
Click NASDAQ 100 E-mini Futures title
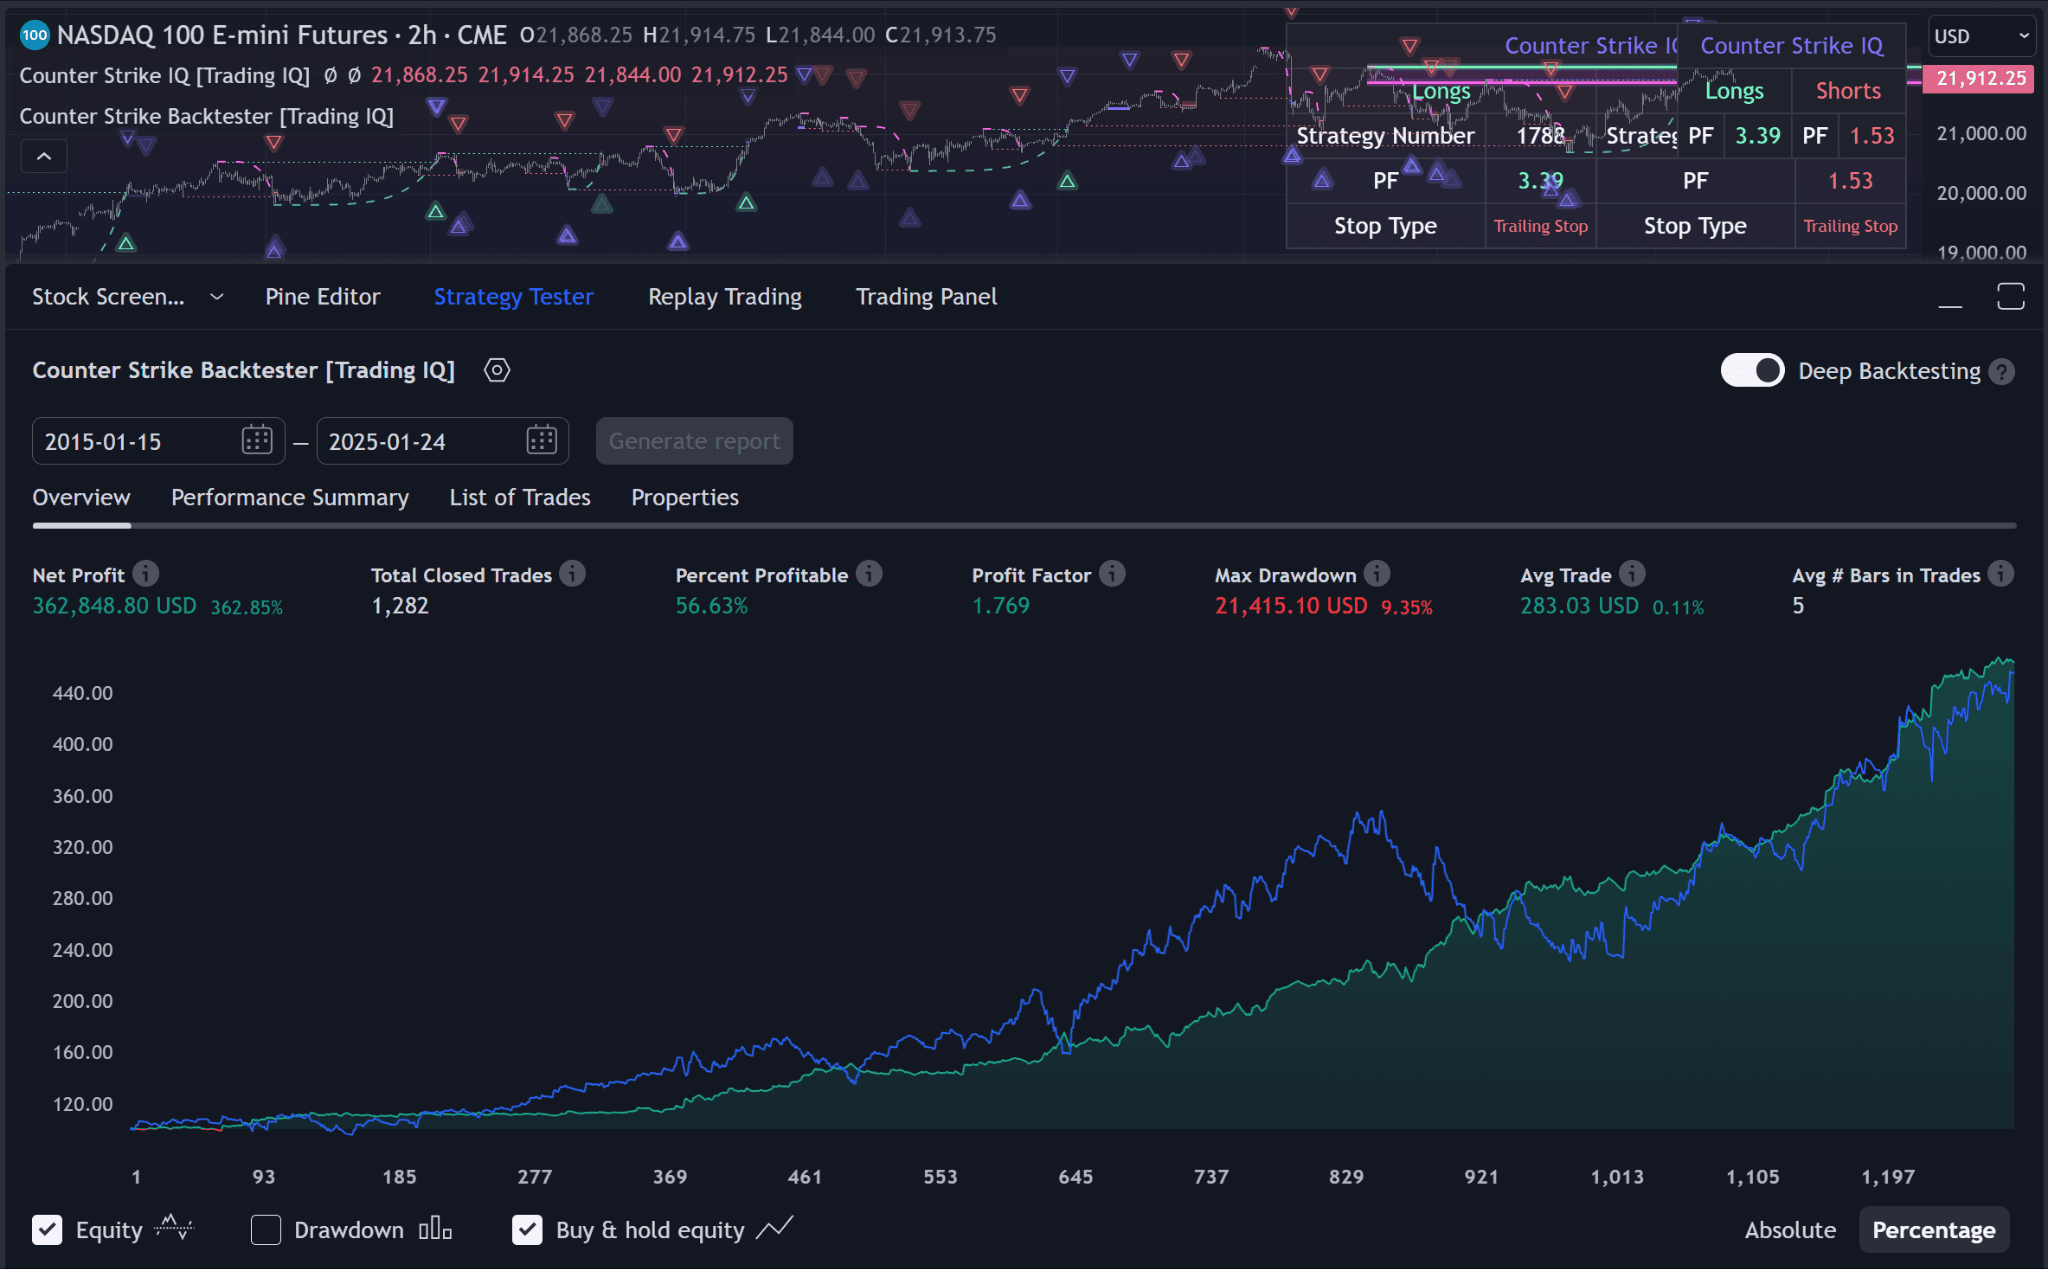click(222, 35)
